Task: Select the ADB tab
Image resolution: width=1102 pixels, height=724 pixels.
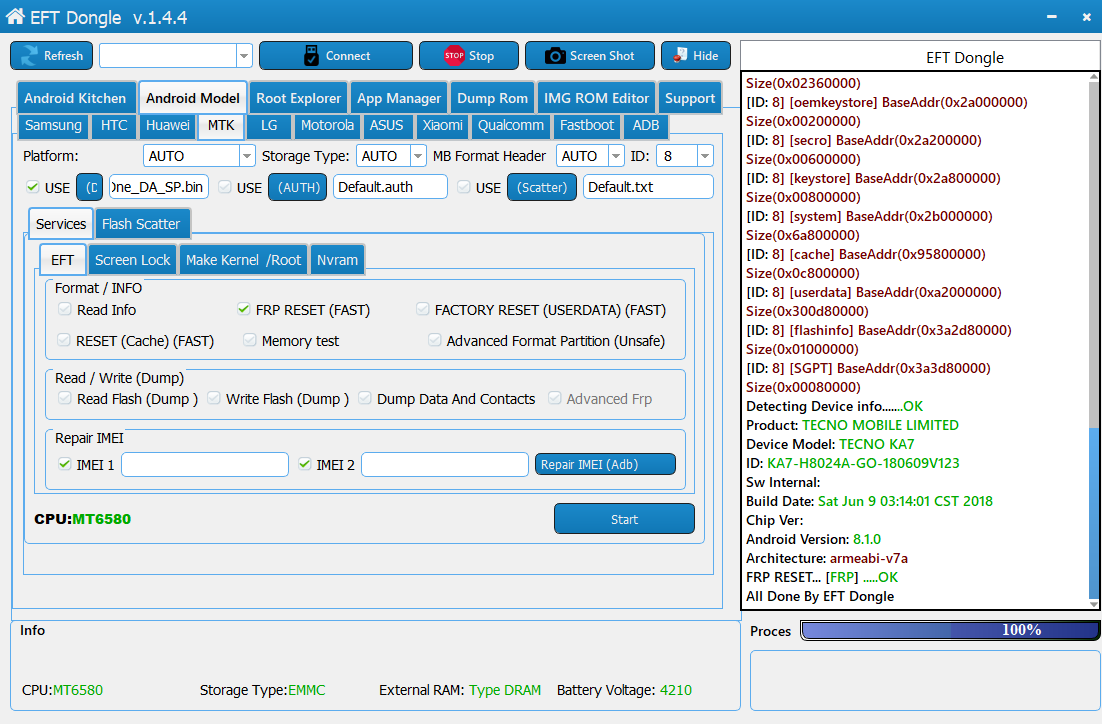Action: coord(646,125)
